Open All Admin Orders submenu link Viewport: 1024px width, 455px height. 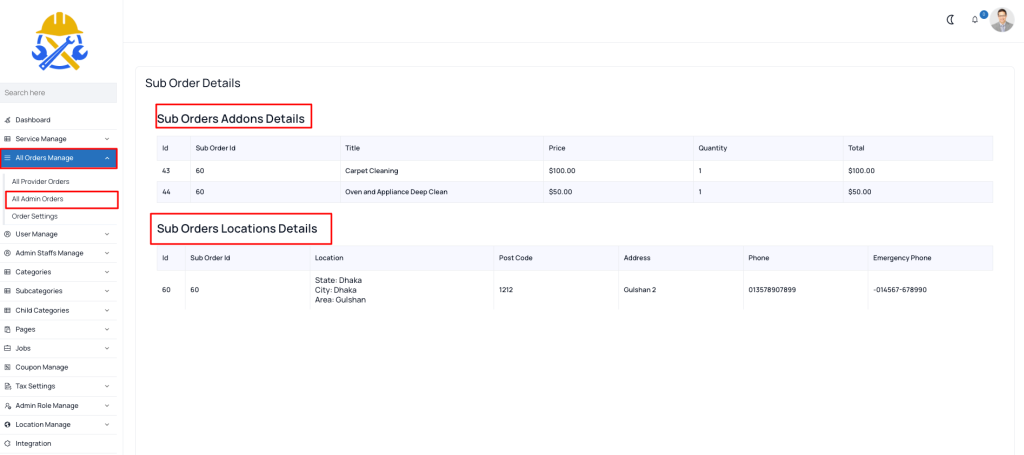click(37, 198)
